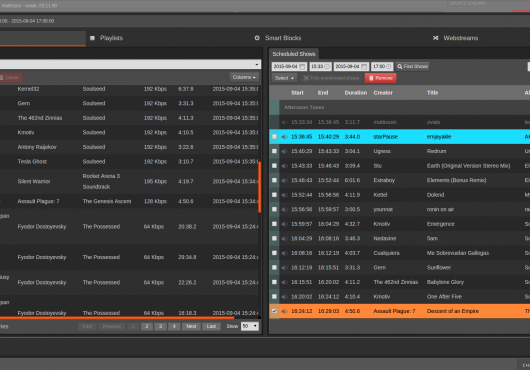Screen dimensions: 530x370
Task: Click the Playlists tab icon
Action: pyautogui.click(x=92, y=38)
